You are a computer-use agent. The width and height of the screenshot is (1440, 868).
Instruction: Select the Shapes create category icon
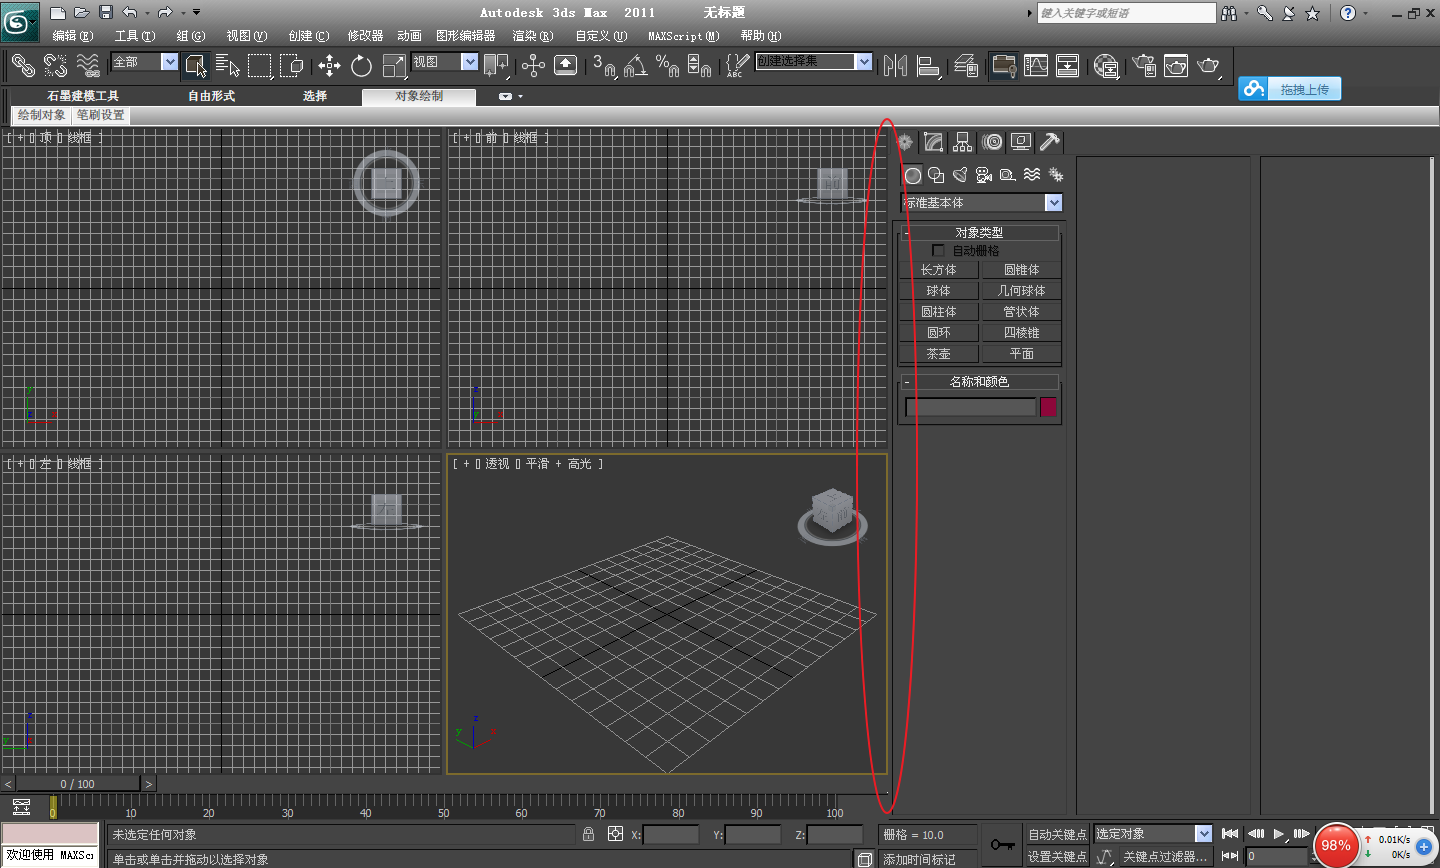point(936,175)
